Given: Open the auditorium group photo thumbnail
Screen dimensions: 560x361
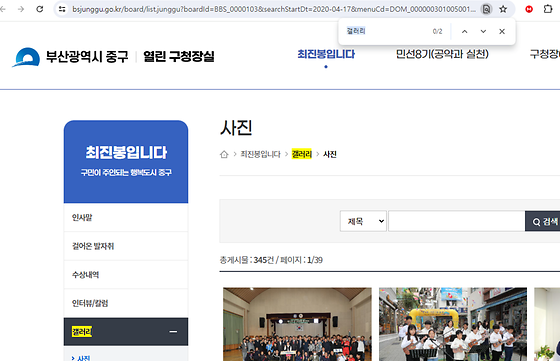Looking at the screenshot, I should (x=297, y=324).
